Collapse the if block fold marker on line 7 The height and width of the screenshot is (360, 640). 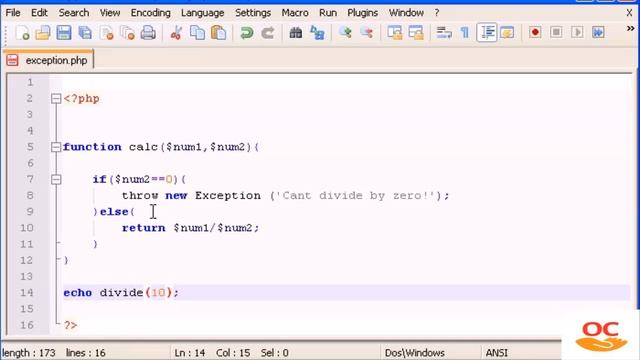(x=56, y=179)
